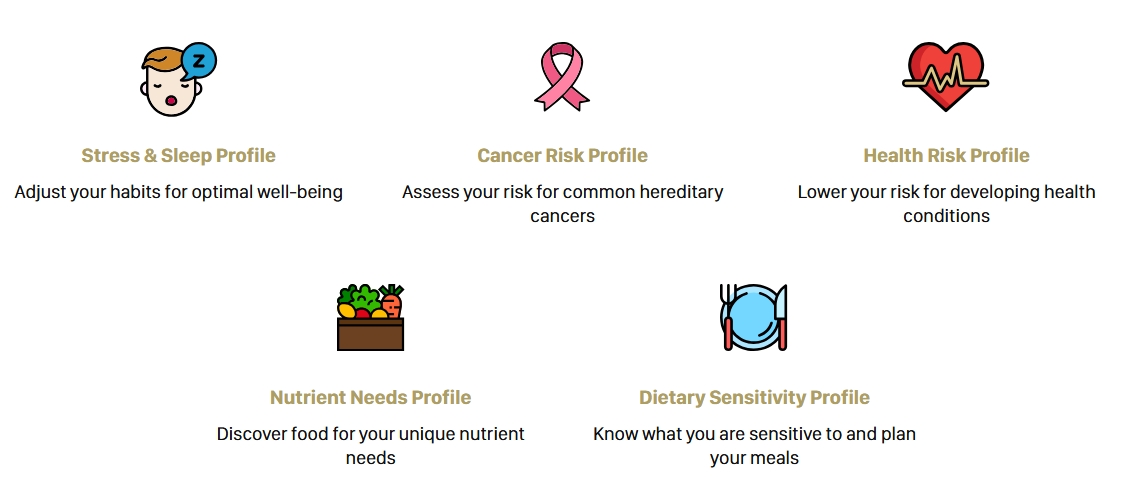Click the red heartbeat heart icon
Screen dimensions: 1123x477
coord(945,77)
